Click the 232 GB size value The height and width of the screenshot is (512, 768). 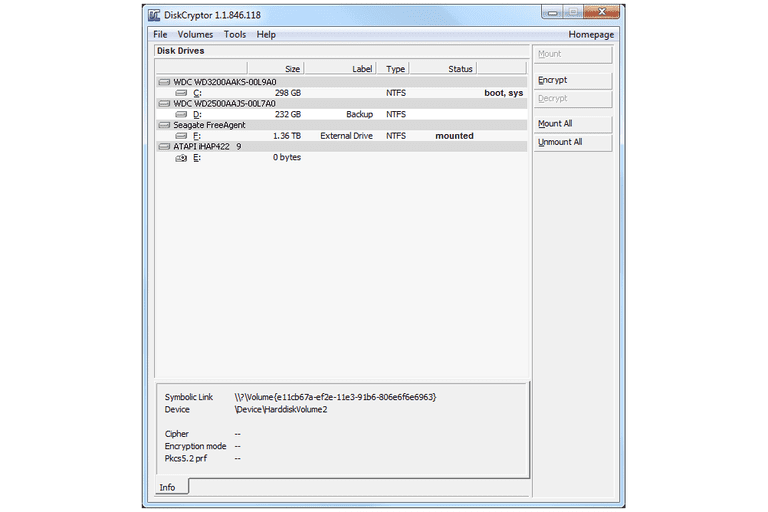tap(288, 115)
